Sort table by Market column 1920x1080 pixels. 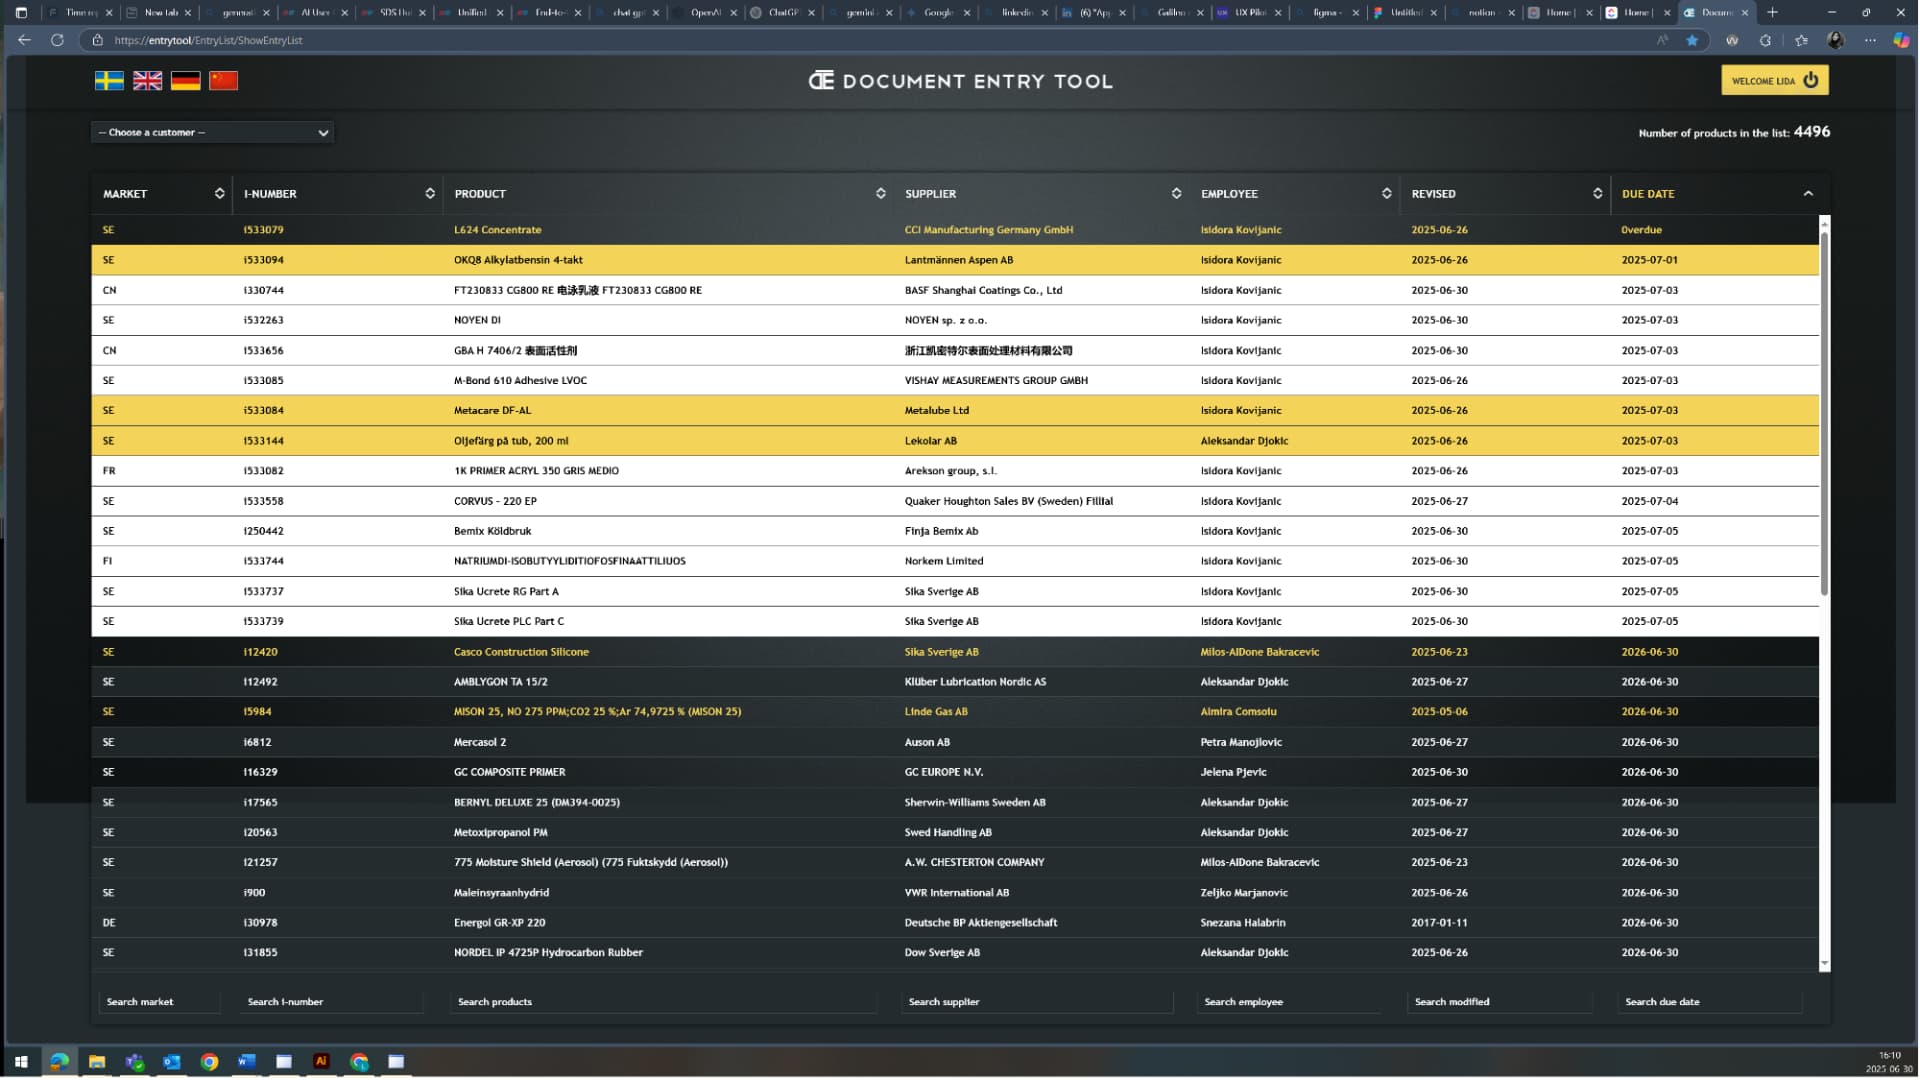click(x=219, y=193)
